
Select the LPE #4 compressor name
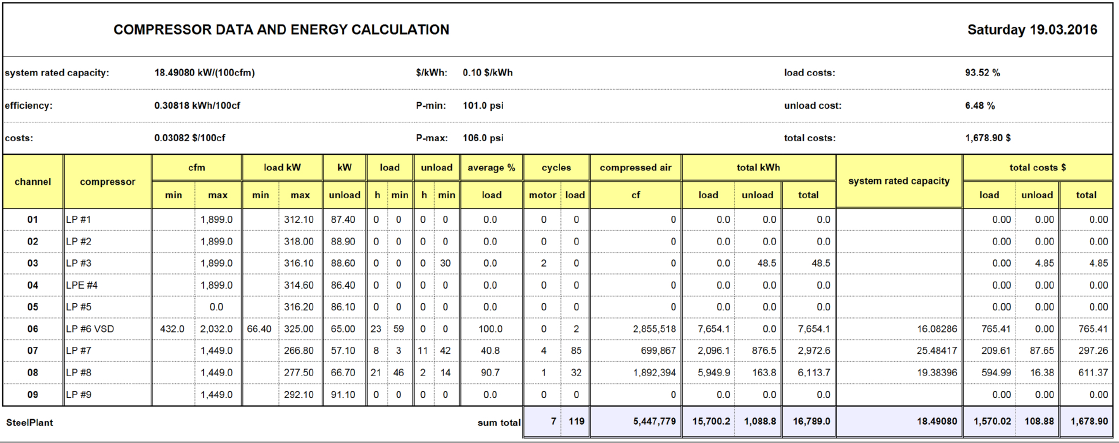(x=81, y=285)
